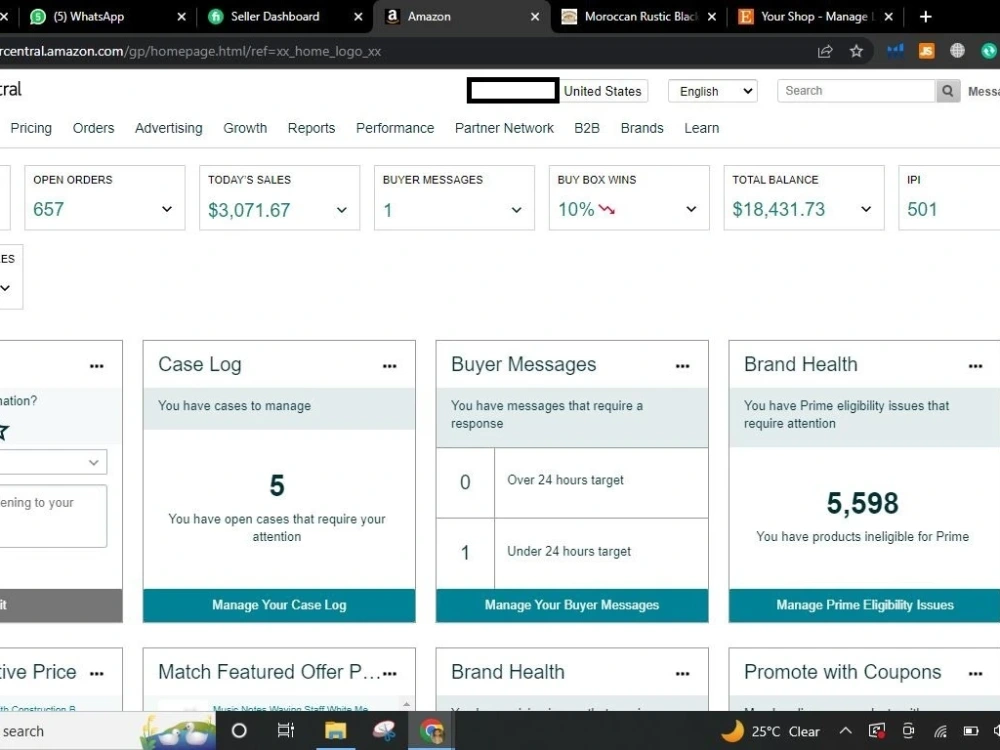
Task: Open the United States marketplace selector
Action: pyautogui.click(x=603, y=91)
